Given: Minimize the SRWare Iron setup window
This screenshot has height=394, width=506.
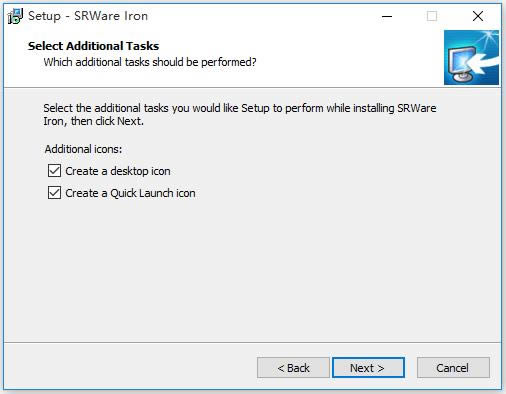Looking at the screenshot, I should click(387, 16).
